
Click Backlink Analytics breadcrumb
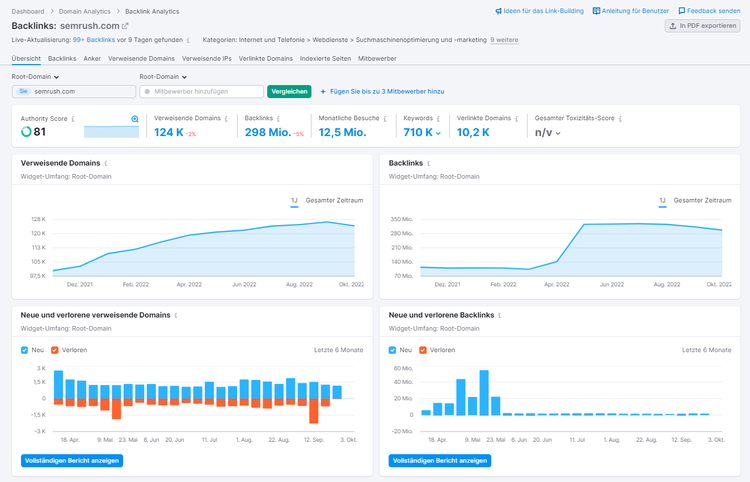pos(152,11)
